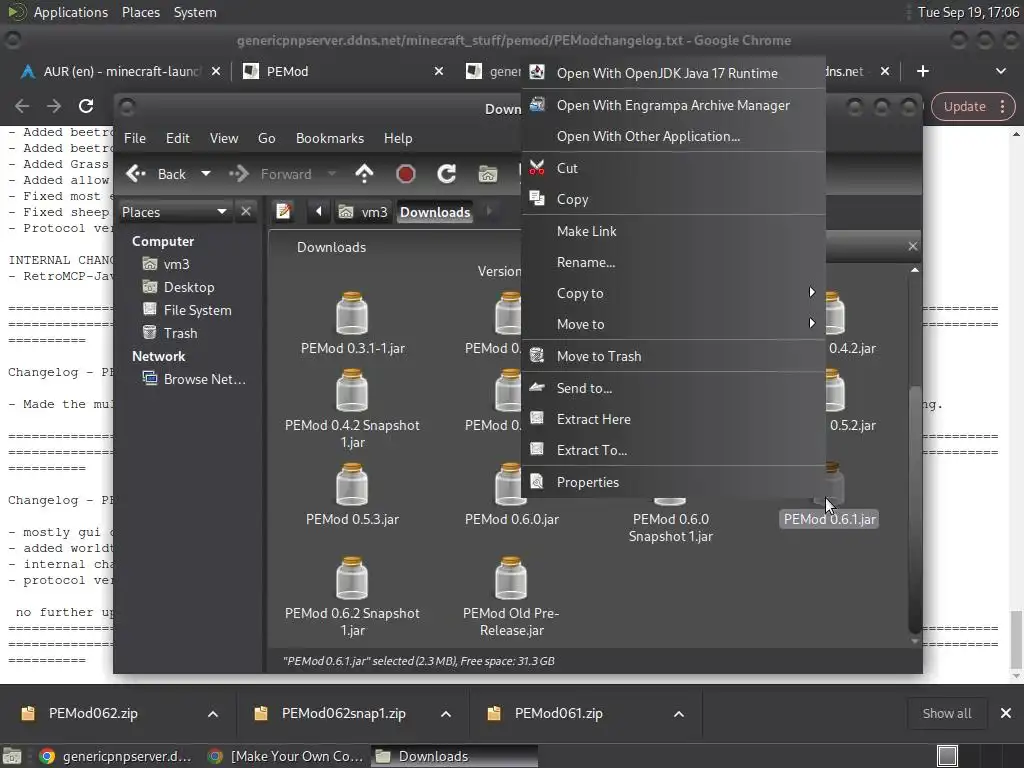Viewport: 1024px width, 768px height.
Task: Open File System in sidebar
Action: pos(187,310)
